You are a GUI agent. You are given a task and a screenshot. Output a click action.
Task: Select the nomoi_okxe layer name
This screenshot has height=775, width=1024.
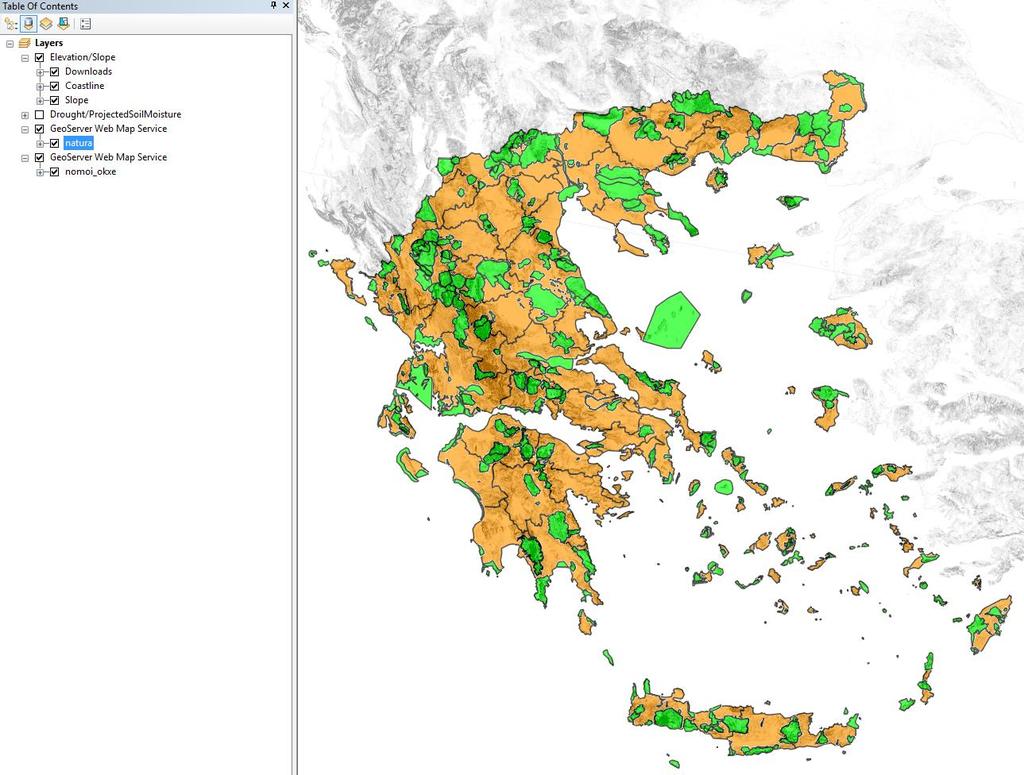tap(91, 172)
